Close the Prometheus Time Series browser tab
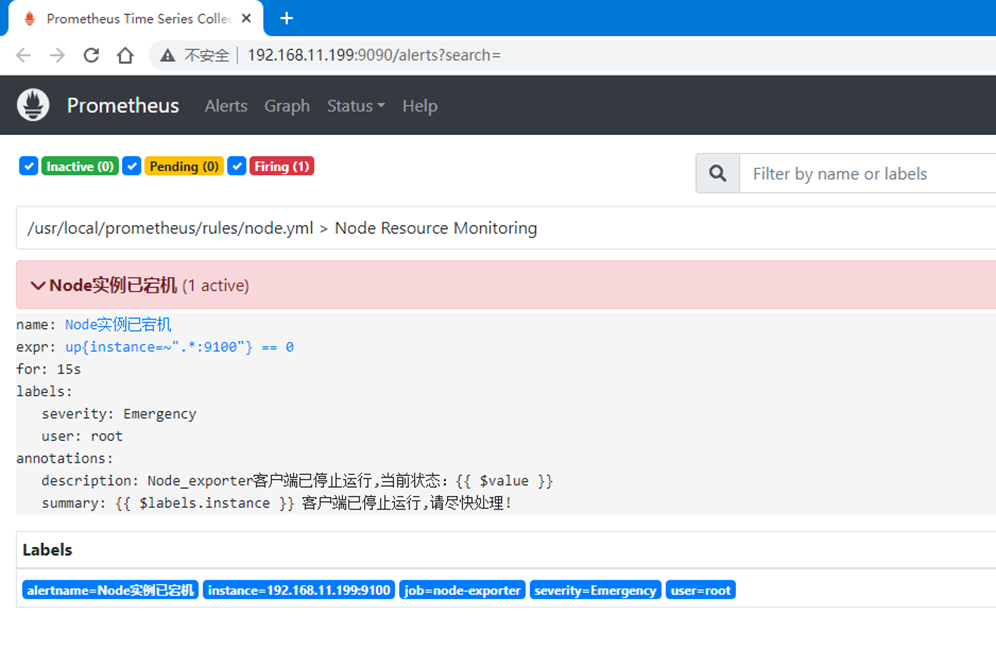Viewport: 996px width, 649px height. tap(246, 18)
